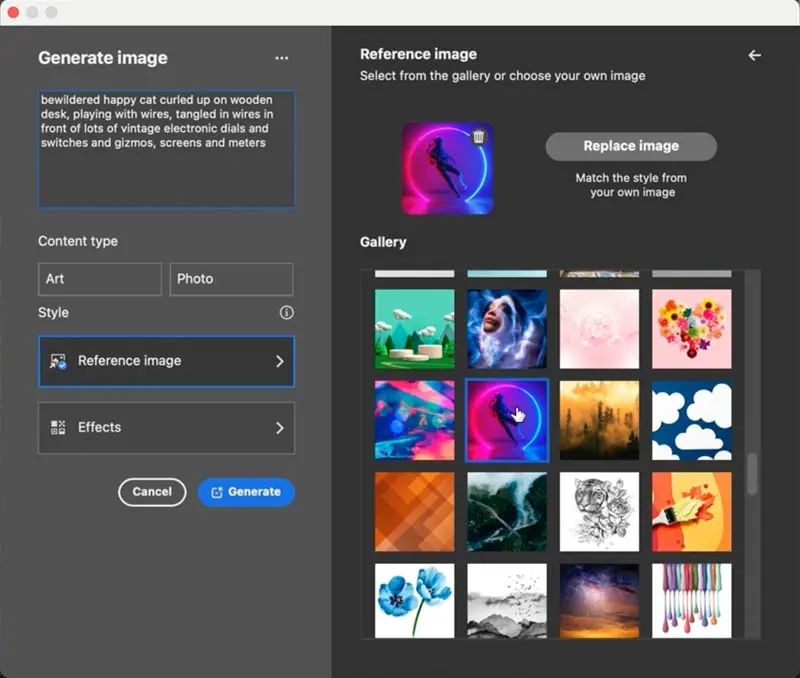This screenshot has height=678, width=800.
Task: Click the Style info icon
Action: pyautogui.click(x=287, y=312)
